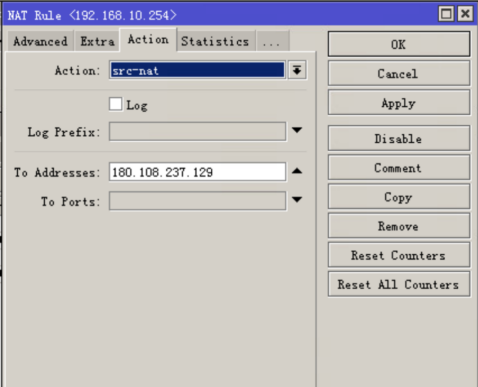Click the src-nat Action field
Screen dimensions: 478x387
[197, 70]
